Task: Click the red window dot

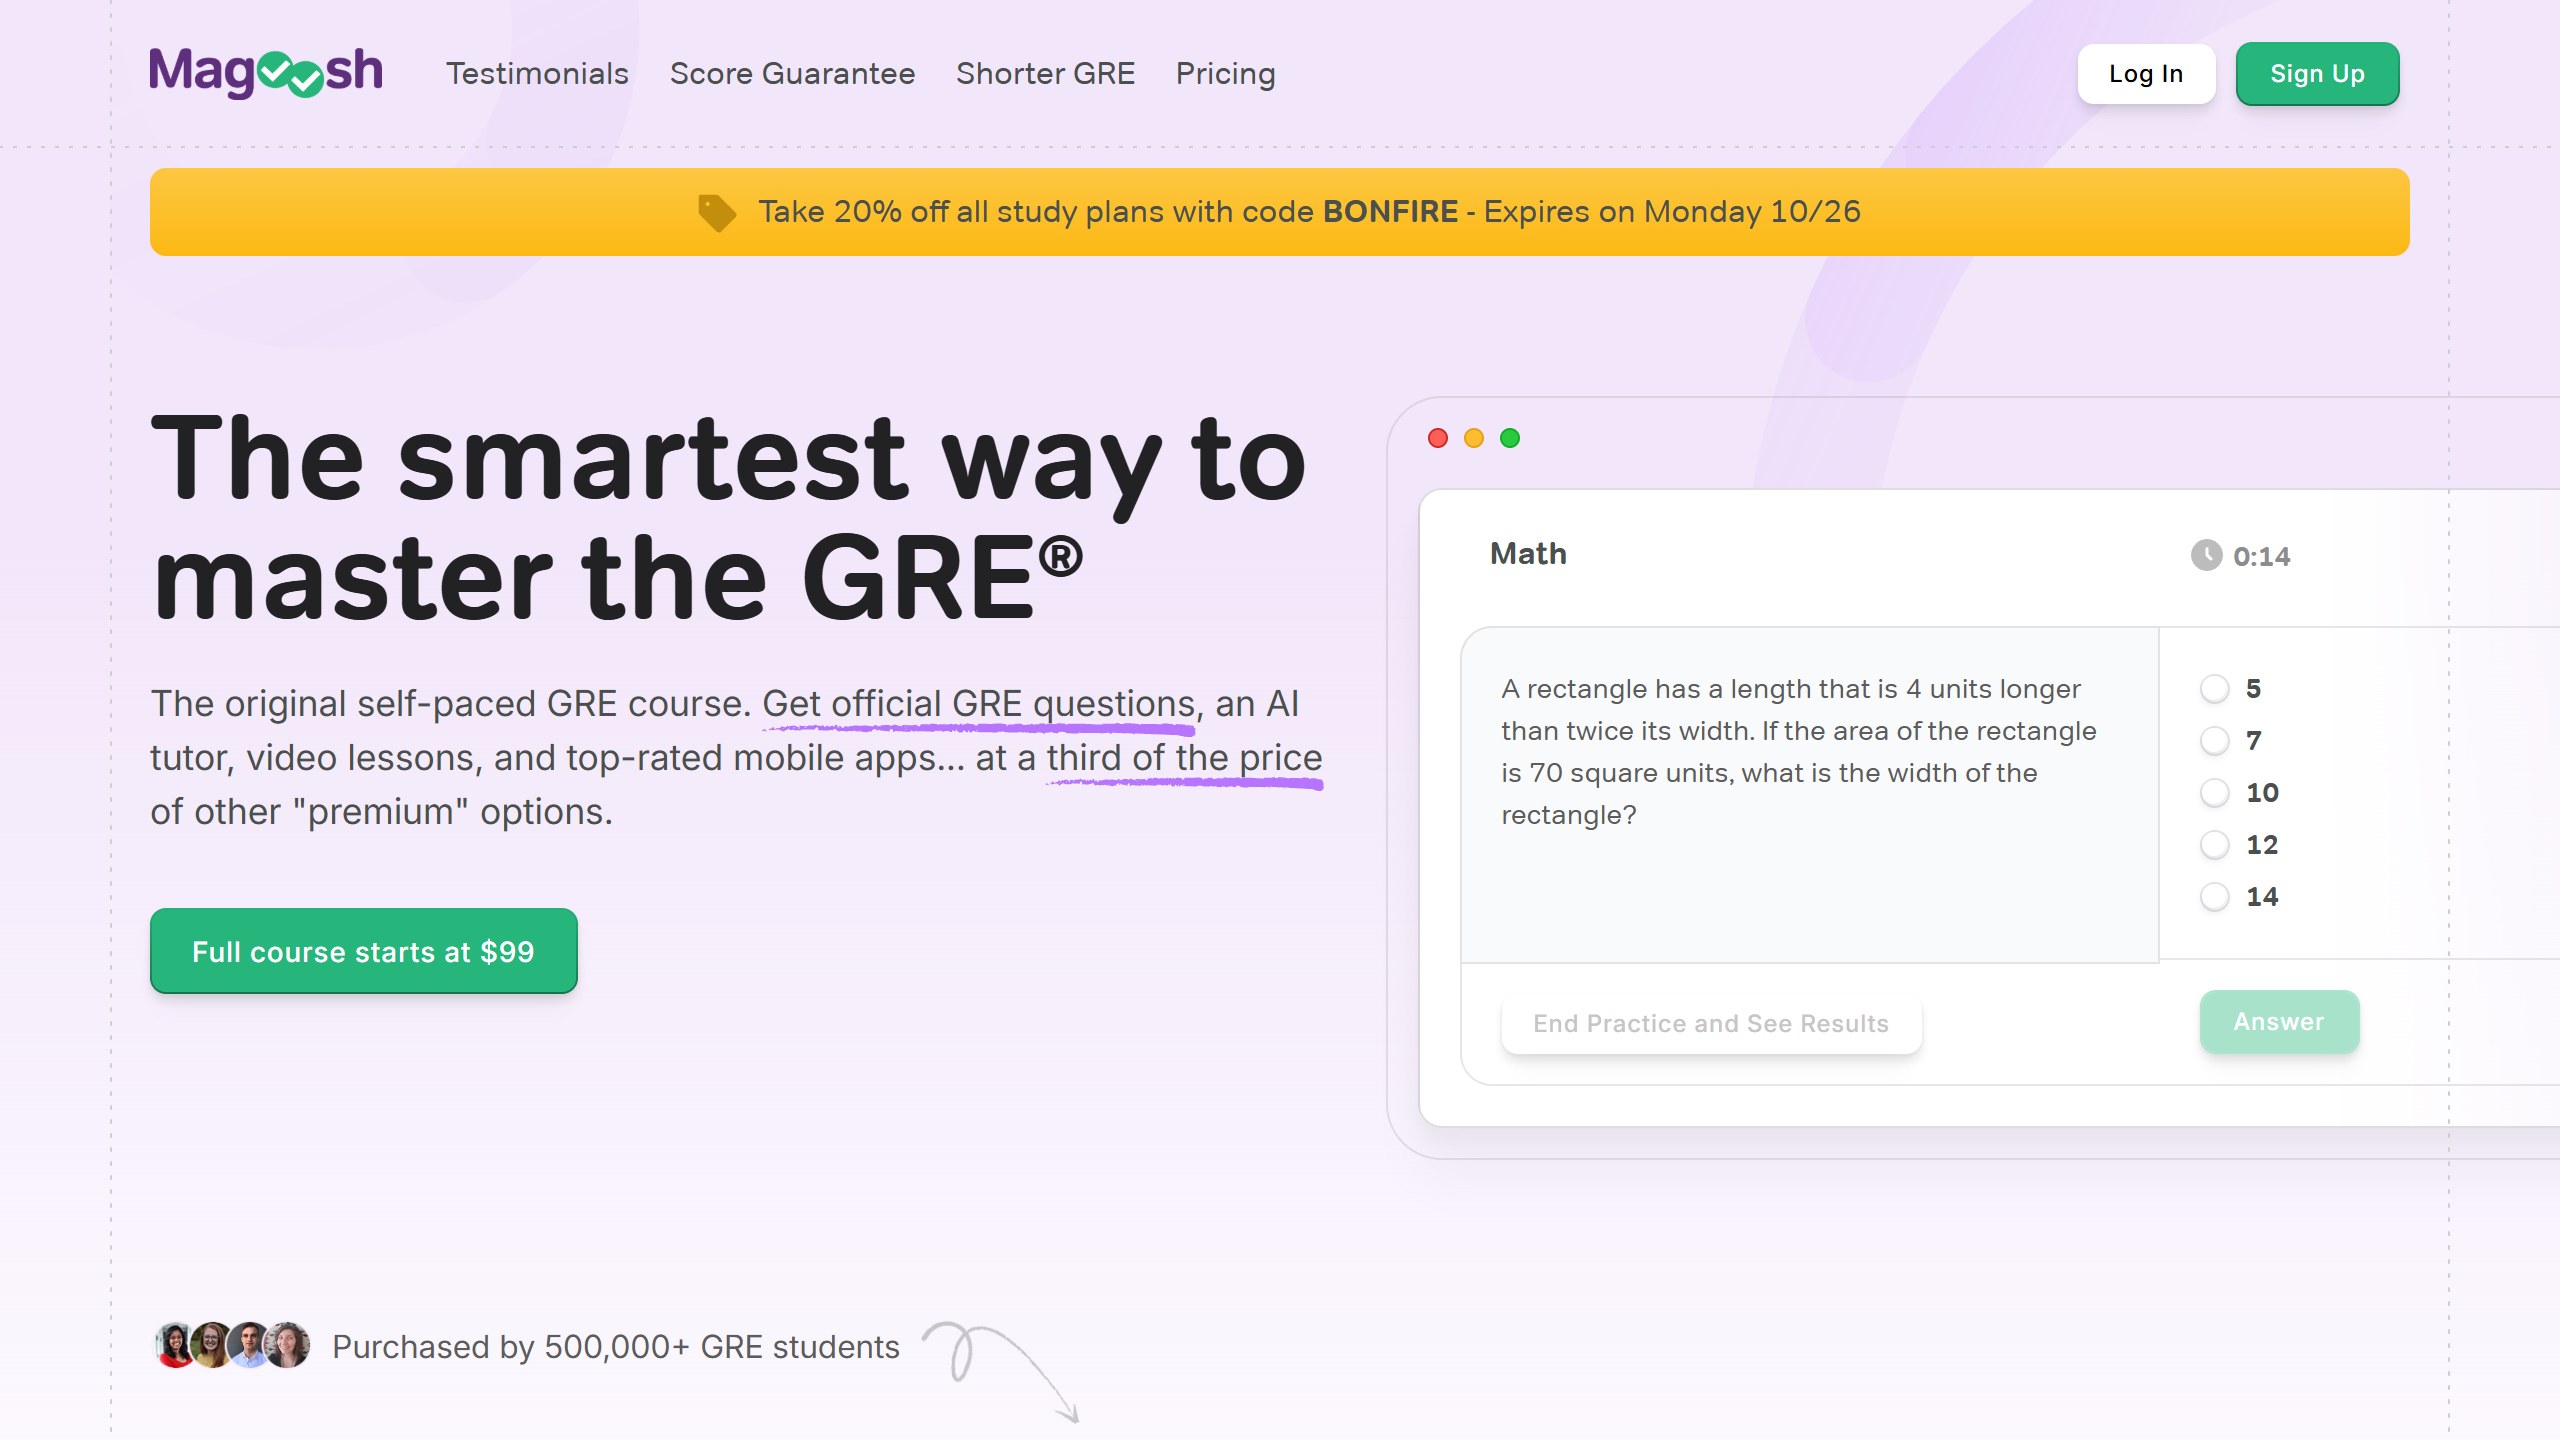Action: (x=1438, y=438)
